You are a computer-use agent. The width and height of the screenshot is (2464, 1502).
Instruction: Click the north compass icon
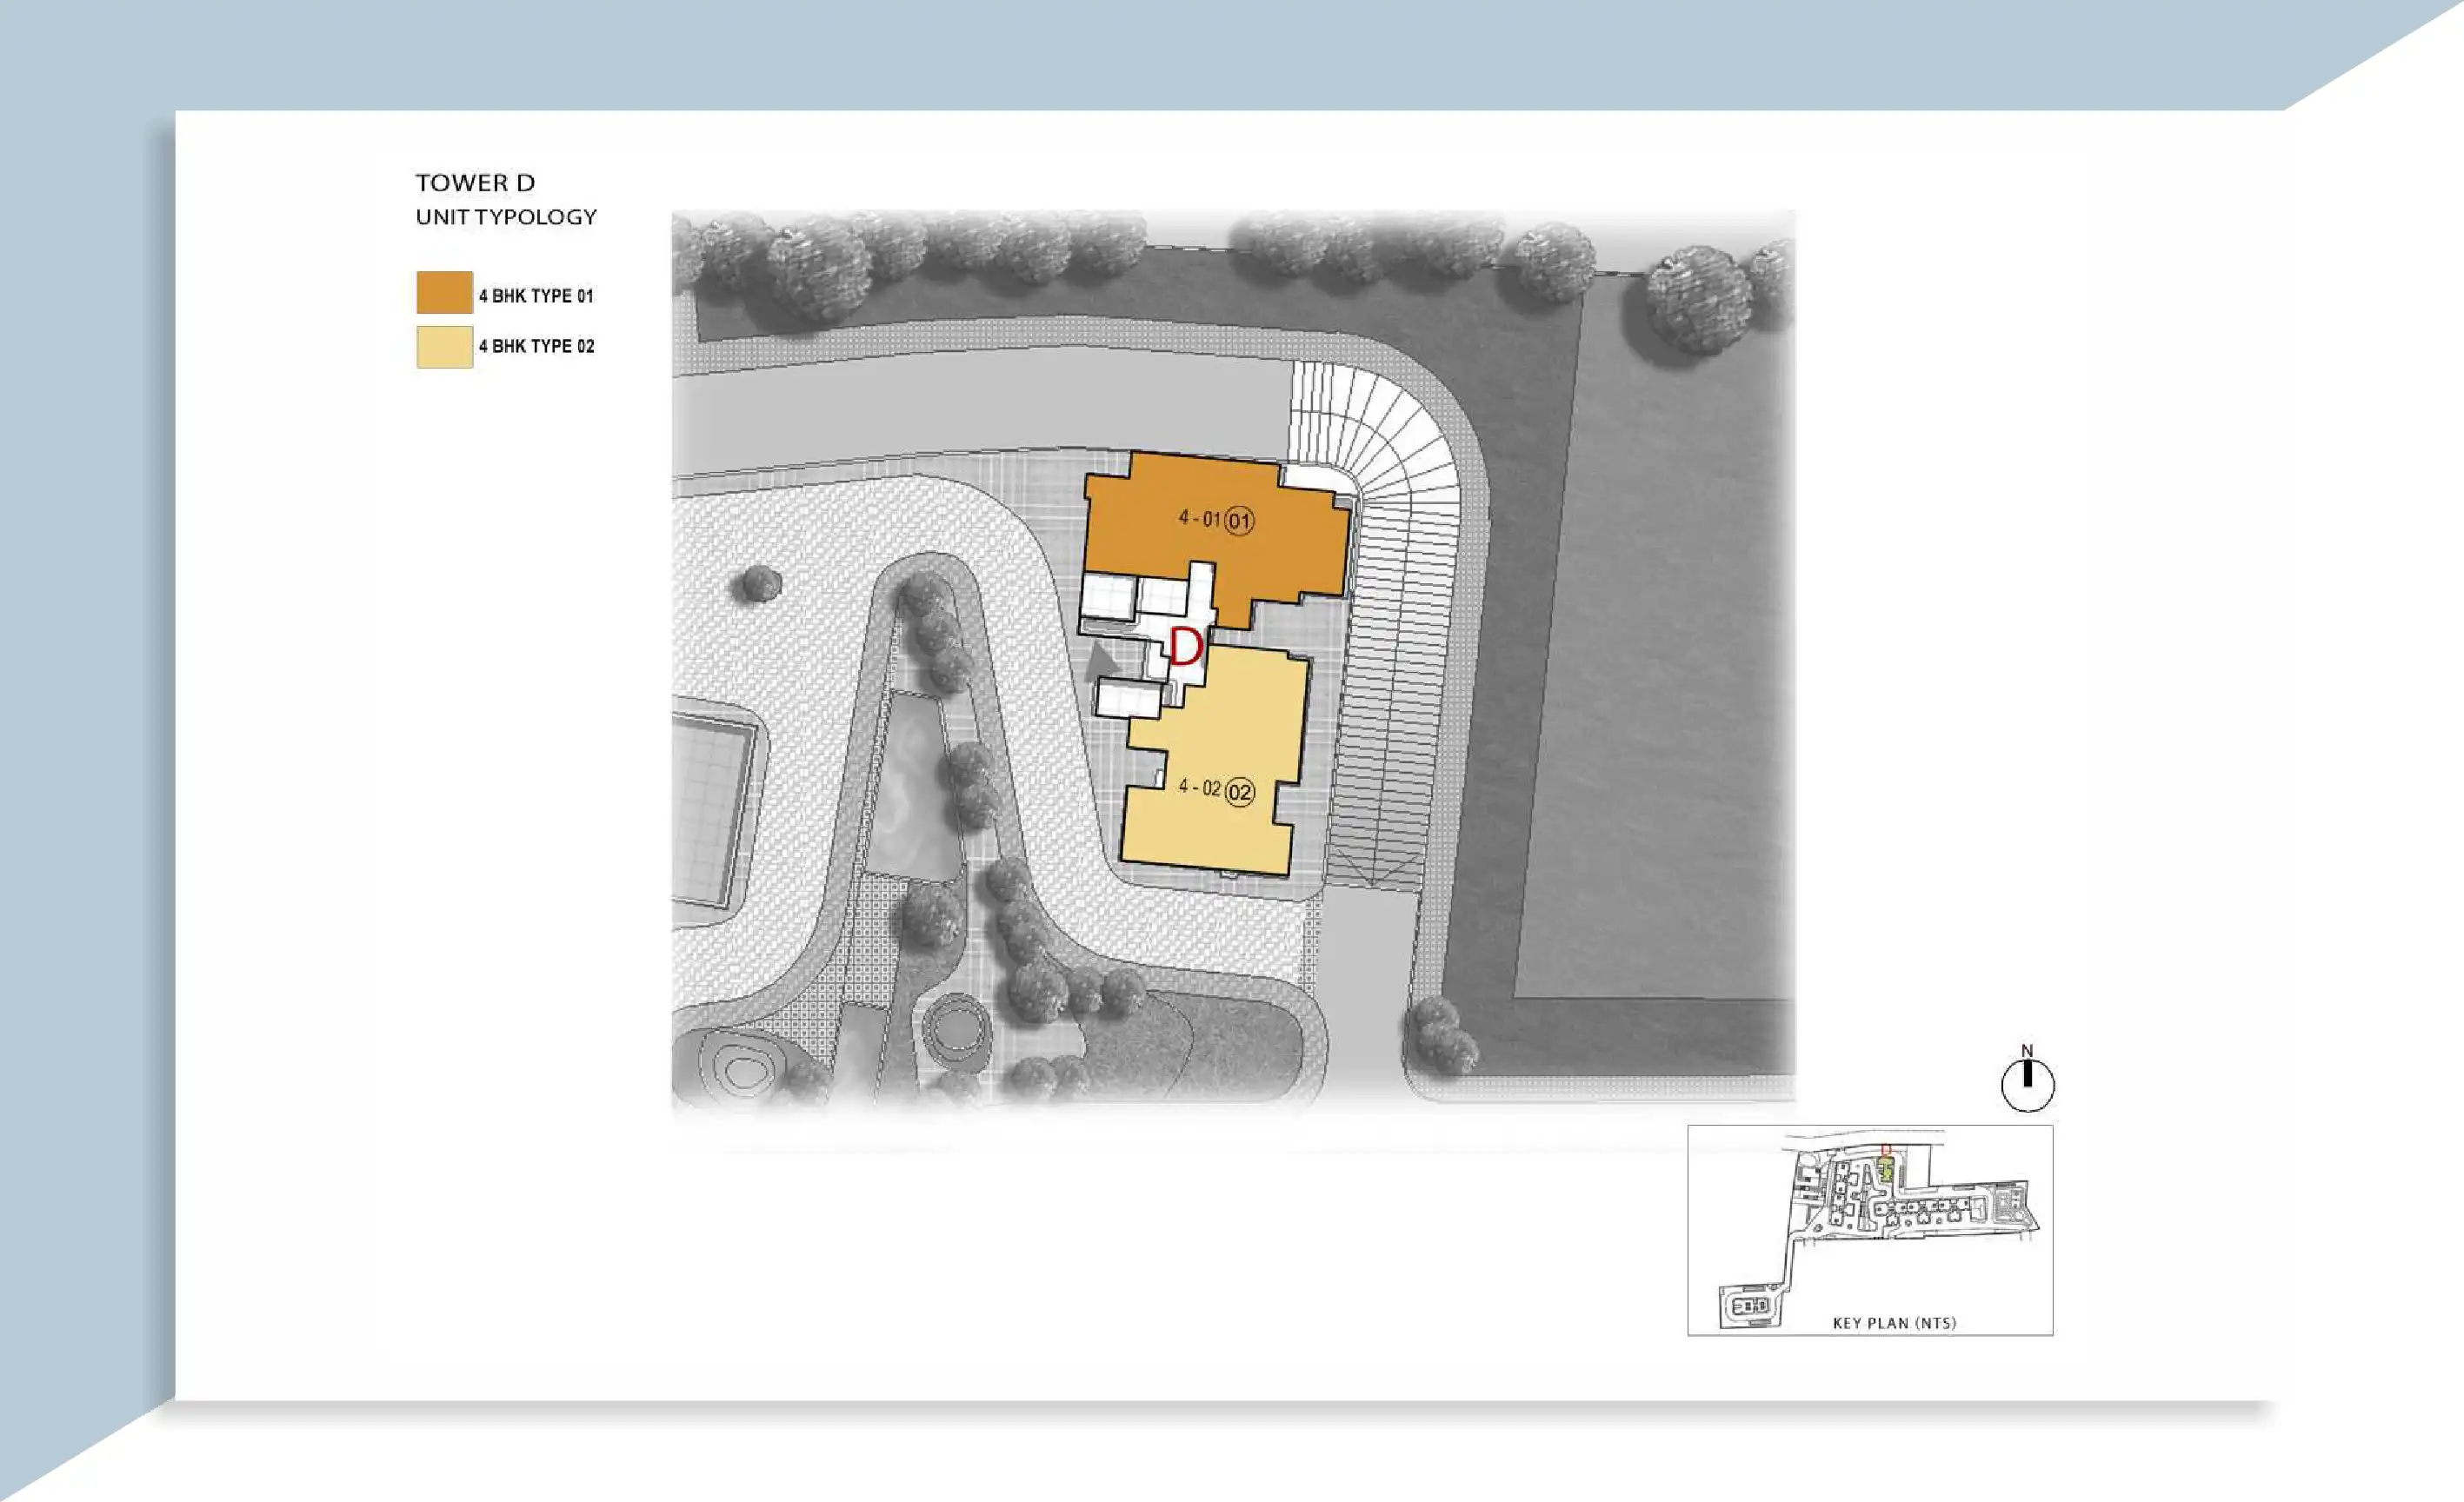click(x=2027, y=1084)
